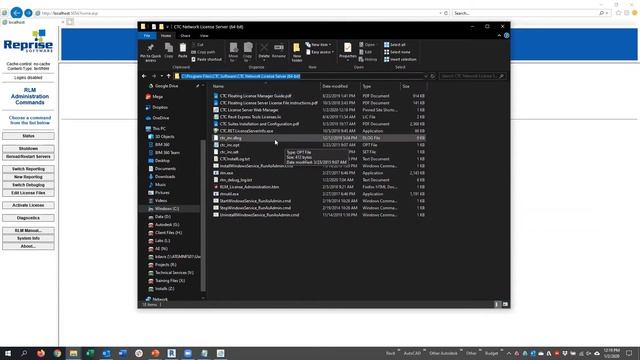This screenshot has height=360, width=640.
Task: Select the Home ribbon tab
Action: (166, 36)
